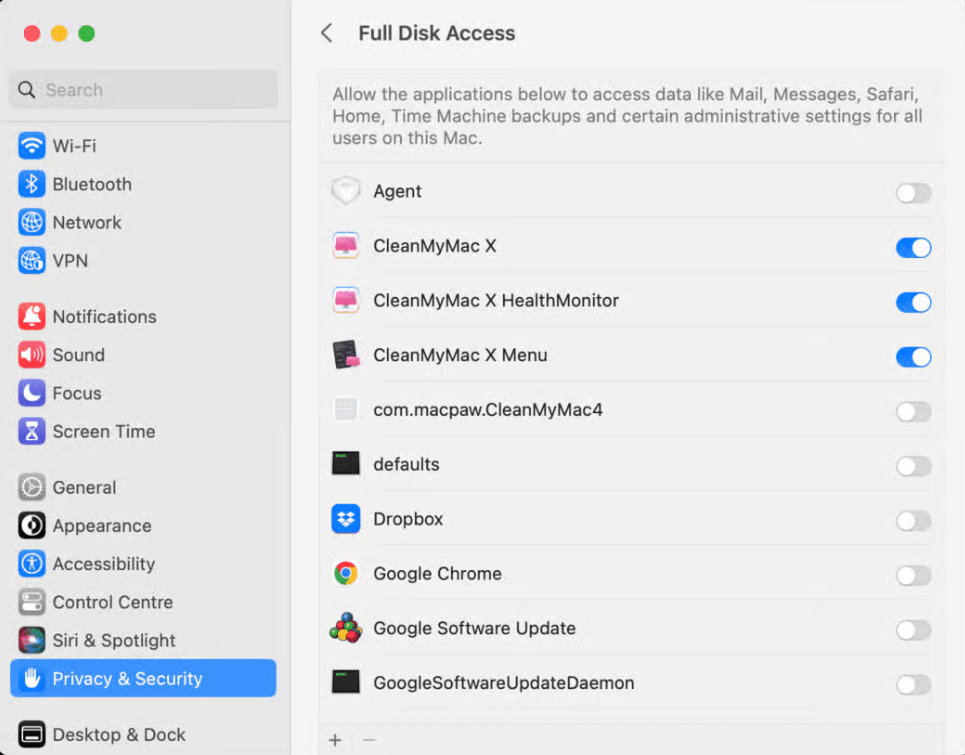Open the Notifications settings pane
965x755 pixels.
click(x=104, y=317)
